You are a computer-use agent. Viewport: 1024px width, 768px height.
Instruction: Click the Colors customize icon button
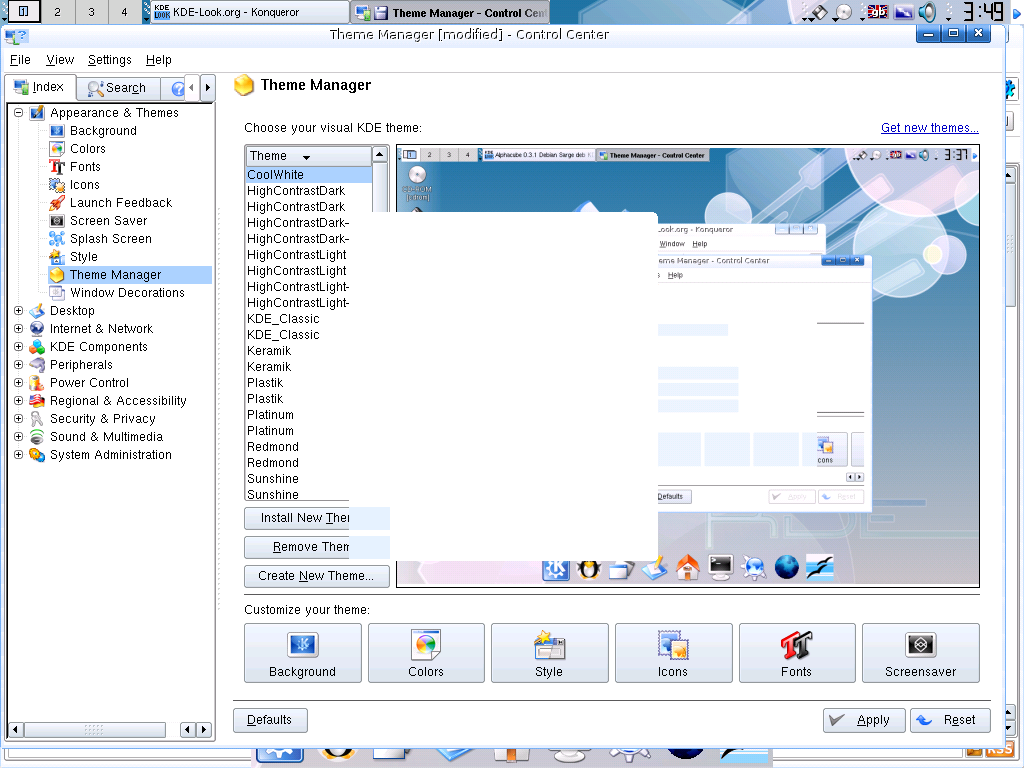coord(426,653)
